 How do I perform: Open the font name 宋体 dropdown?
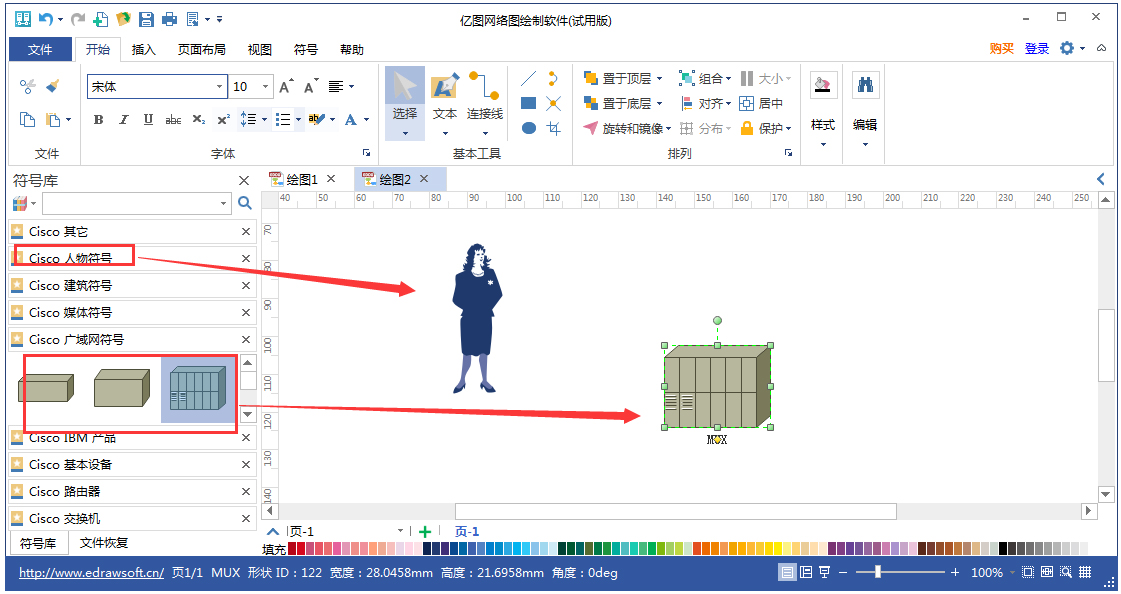[219, 86]
